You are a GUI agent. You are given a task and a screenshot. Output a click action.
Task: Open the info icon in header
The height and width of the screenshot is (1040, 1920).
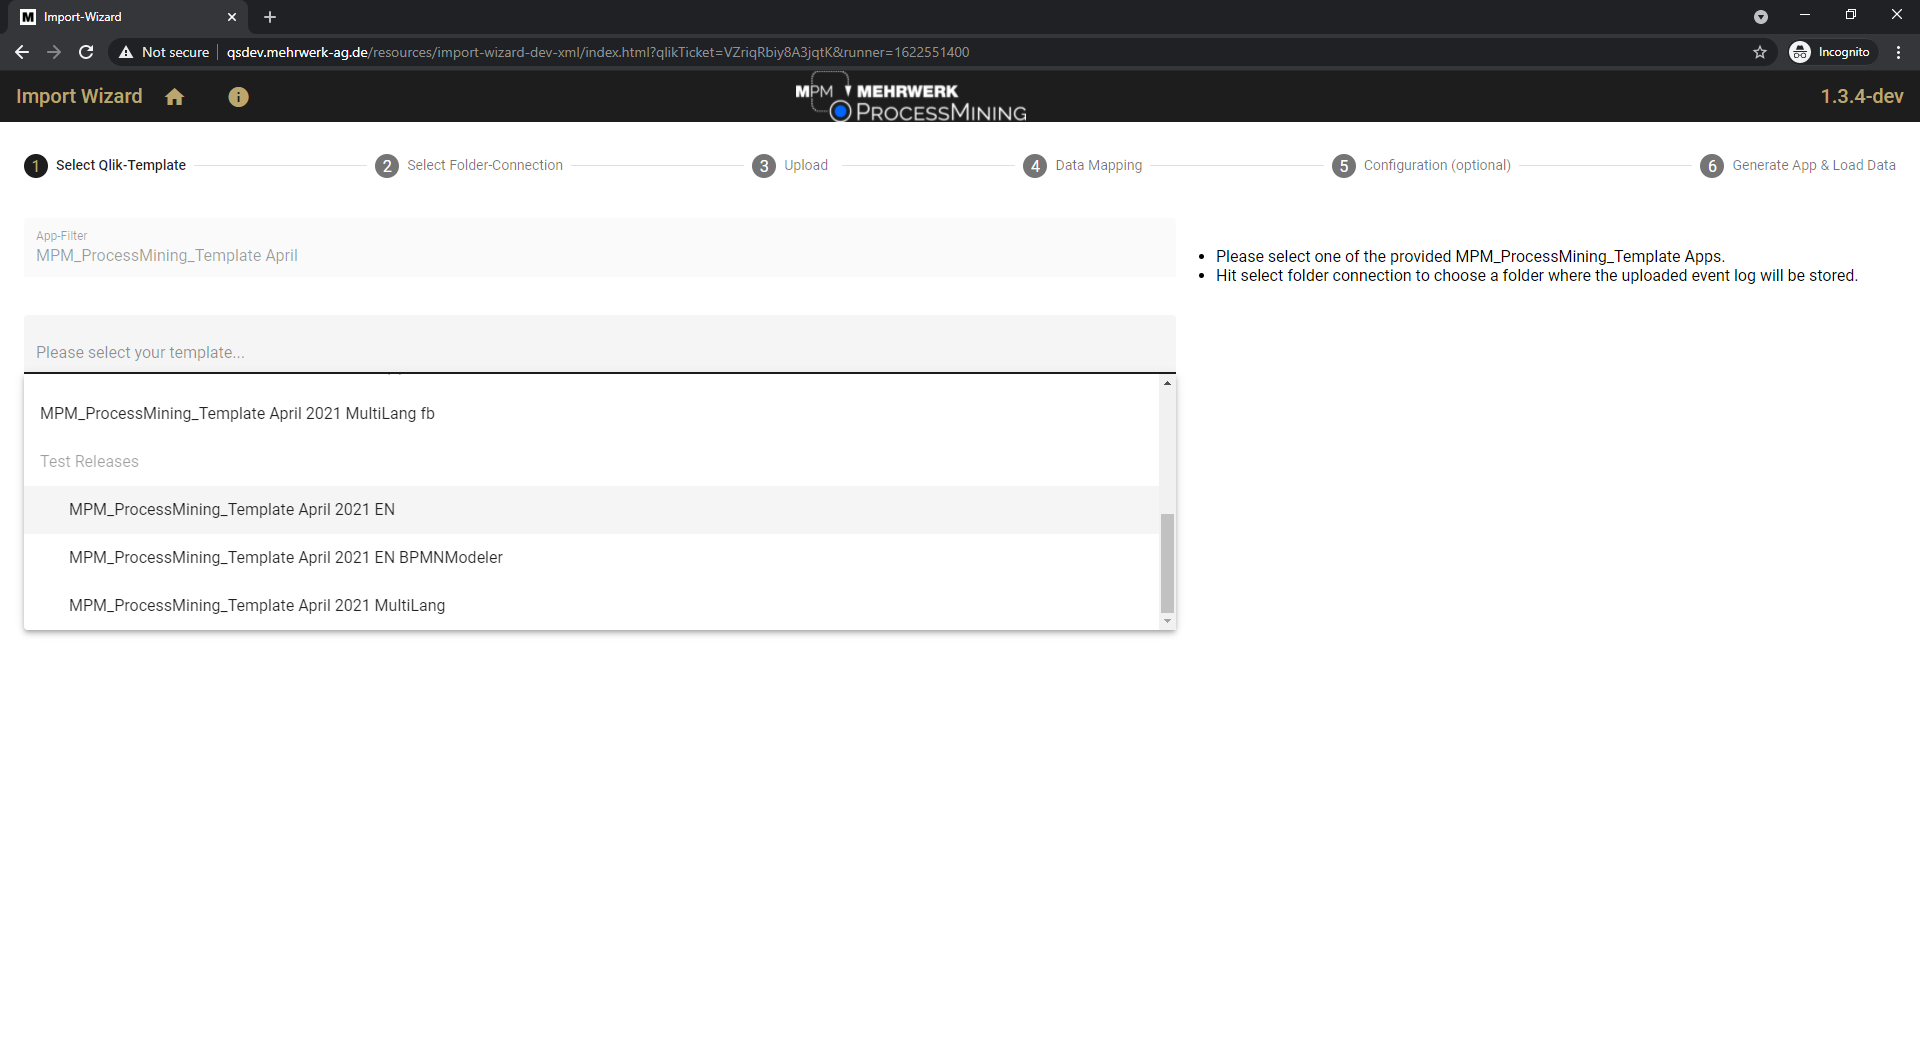(238, 97)
